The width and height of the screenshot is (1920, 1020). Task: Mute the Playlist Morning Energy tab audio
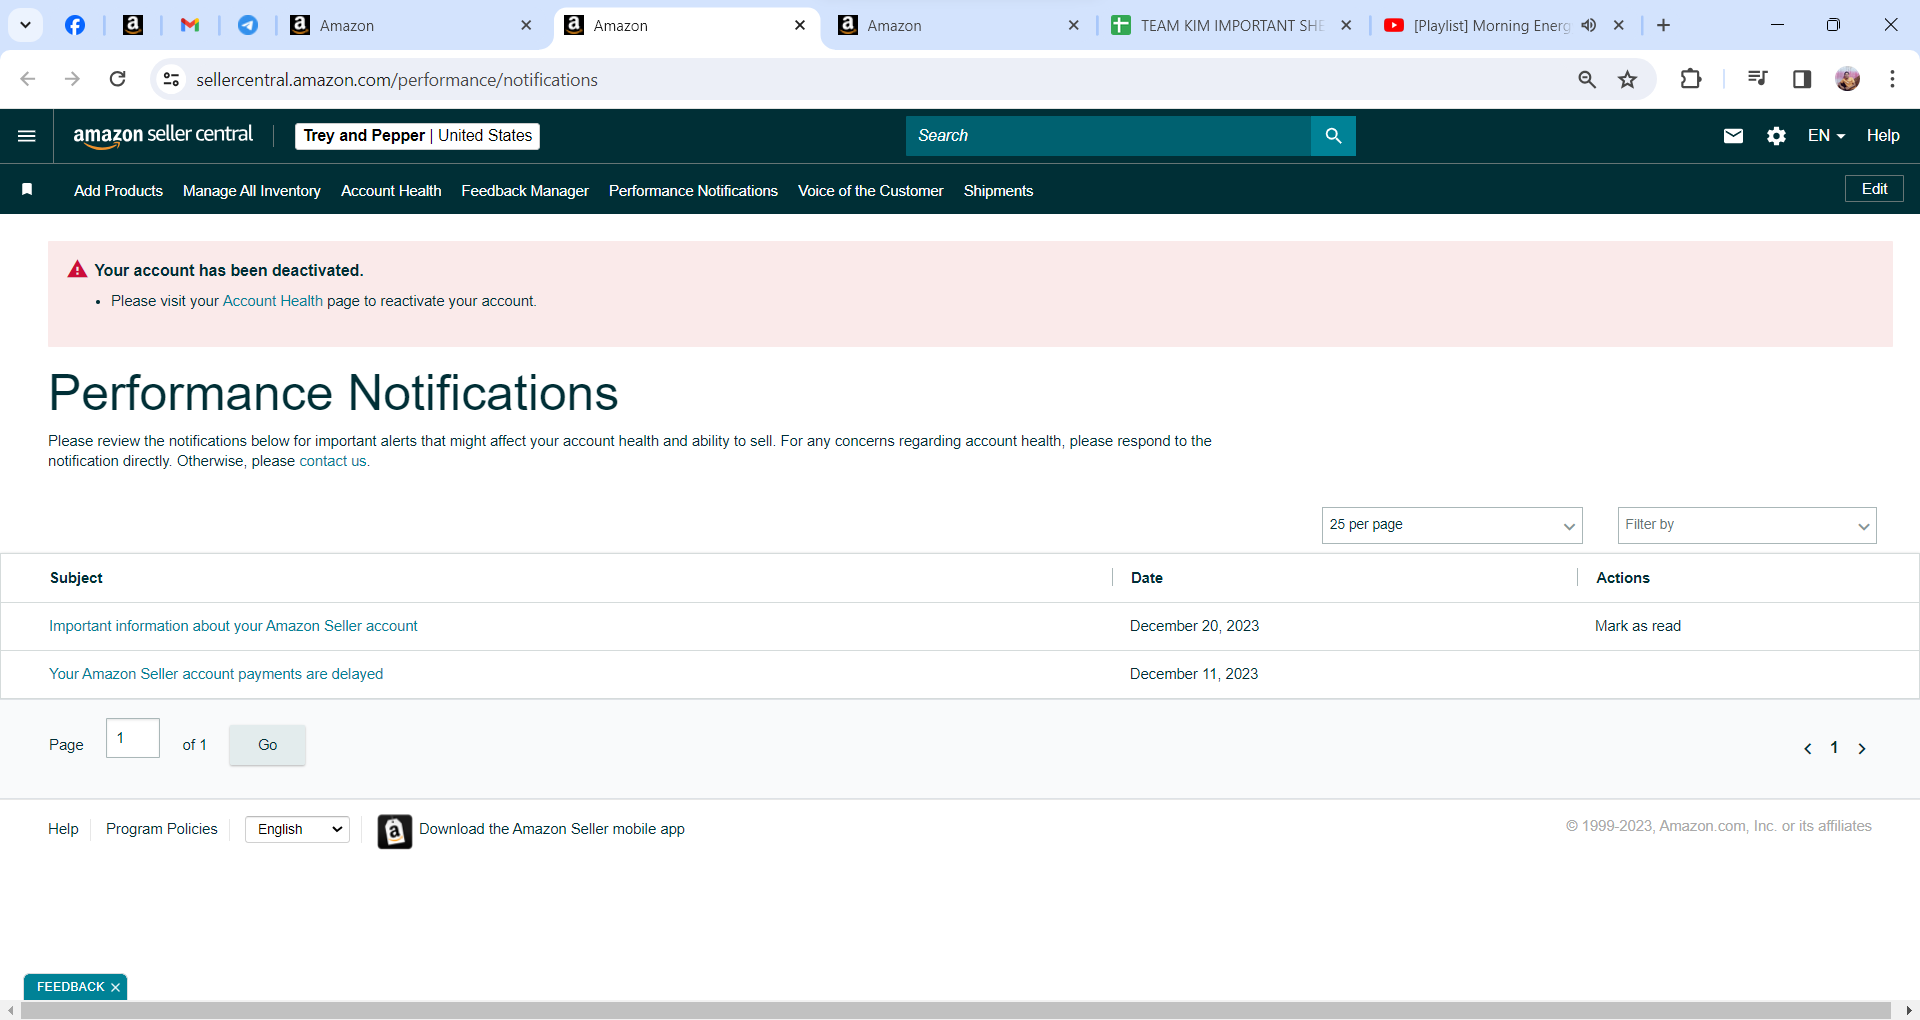[1589, 25]
